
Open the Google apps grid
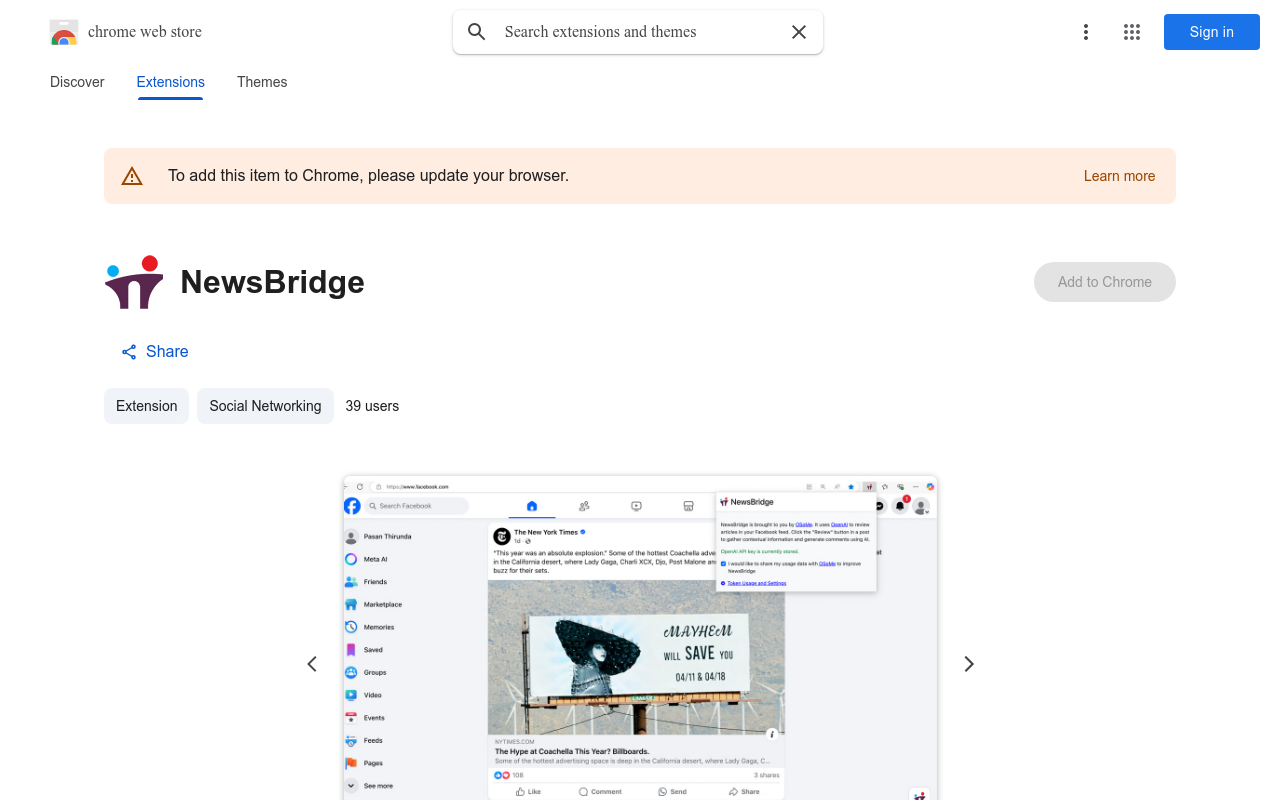[x=1132, y=32]
